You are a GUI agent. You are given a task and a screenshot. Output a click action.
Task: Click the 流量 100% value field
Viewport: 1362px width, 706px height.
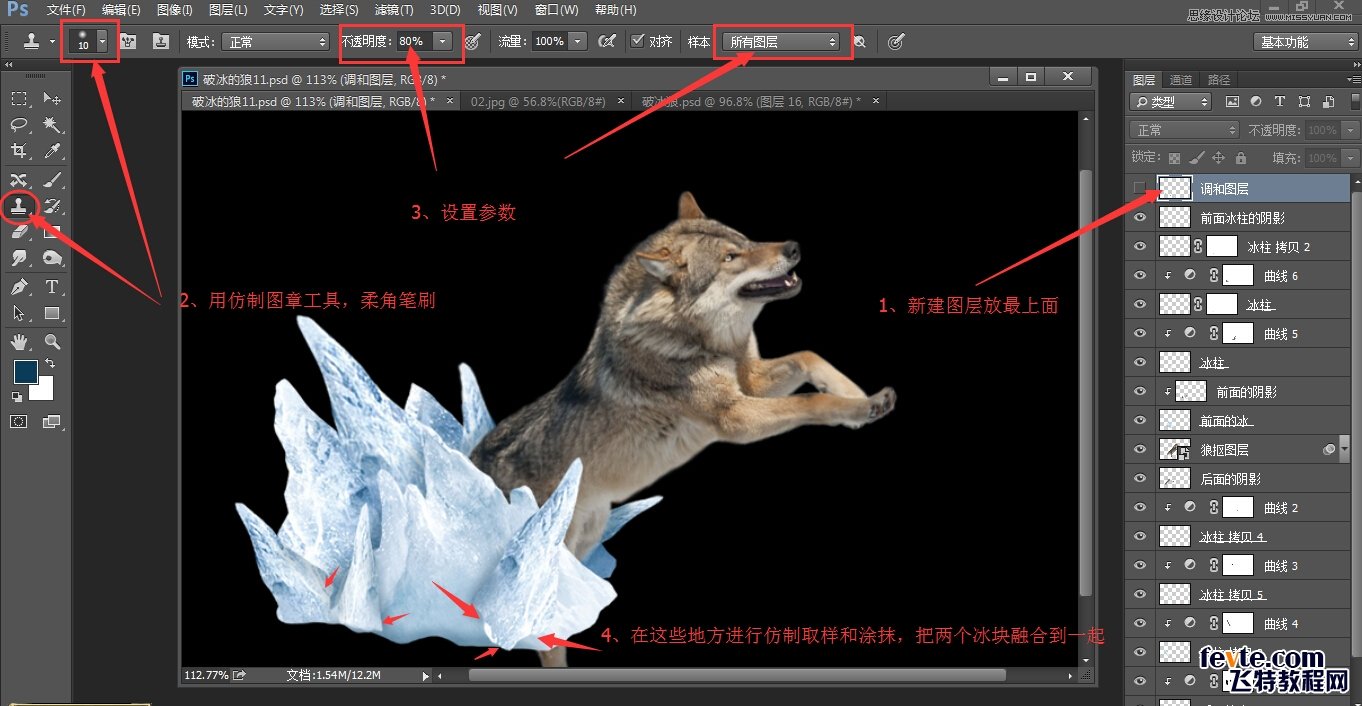point(549,42)
